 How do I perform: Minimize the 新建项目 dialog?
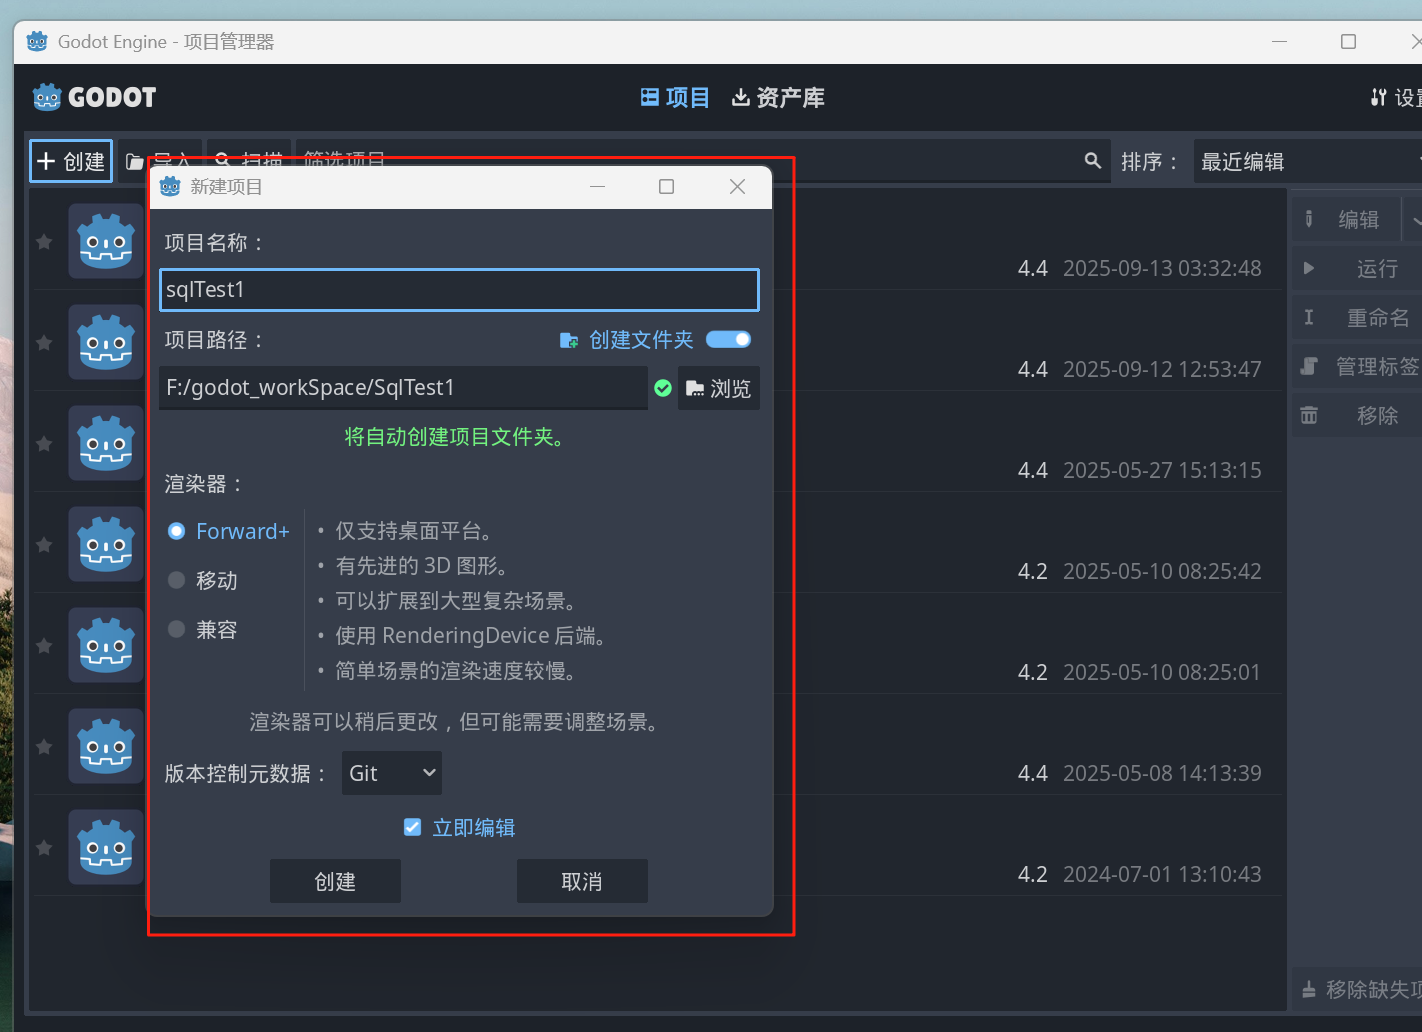[x=597, y=187]
